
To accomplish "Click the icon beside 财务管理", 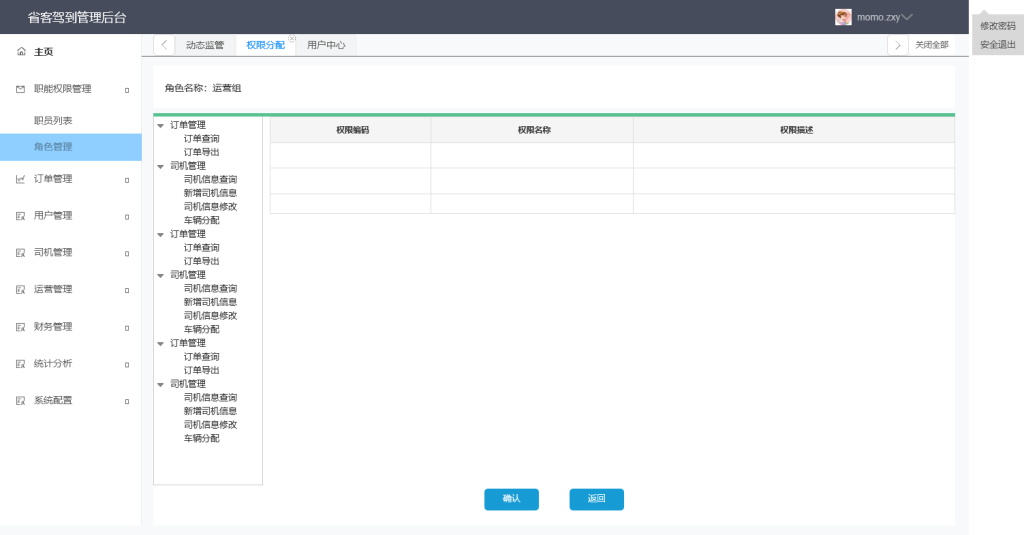I will point(21,327).
